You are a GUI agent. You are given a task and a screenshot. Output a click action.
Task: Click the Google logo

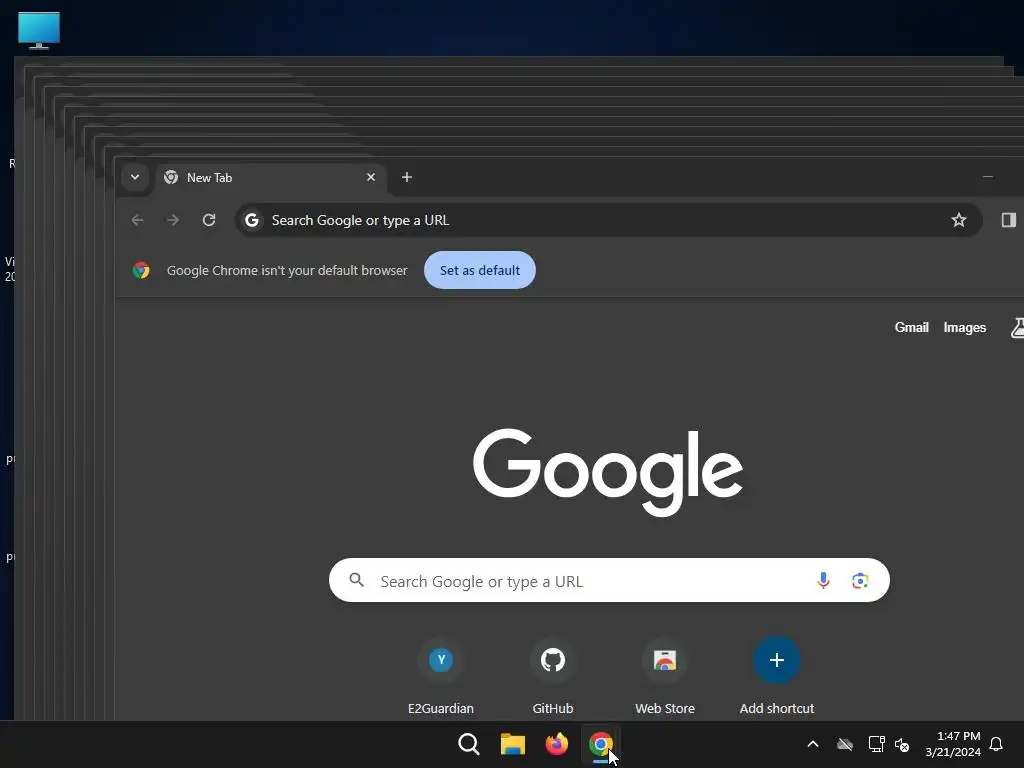(x=608, y=472)
